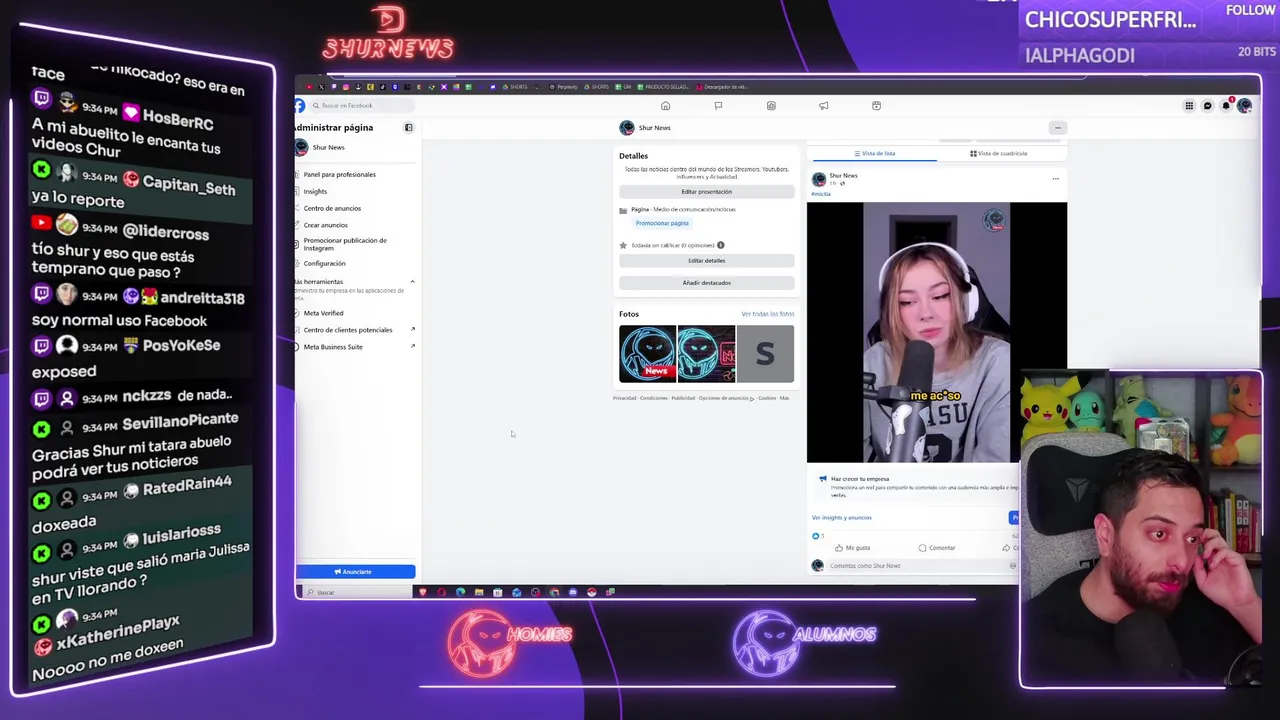1280x720 pixels.
Task: Click the 'Descargador de vid...' bookmark
Action: (722, 87)
